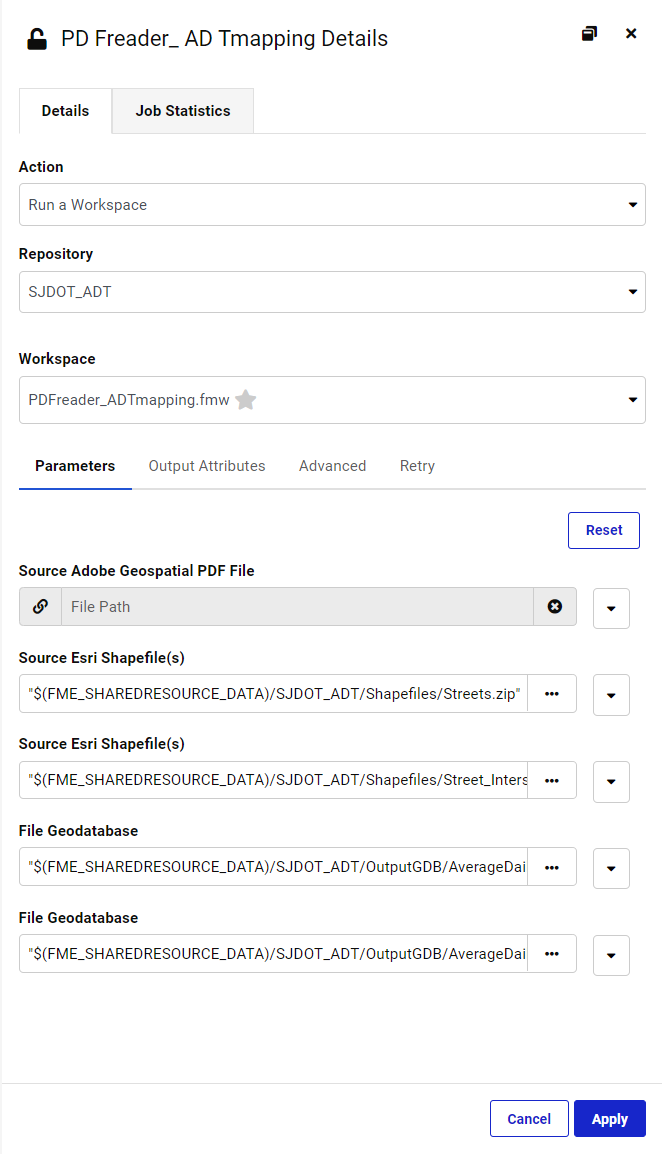Open dropdown arrow beside Street_Inters field
Screen dimensions: 662x1154
[x=611, y=782]
